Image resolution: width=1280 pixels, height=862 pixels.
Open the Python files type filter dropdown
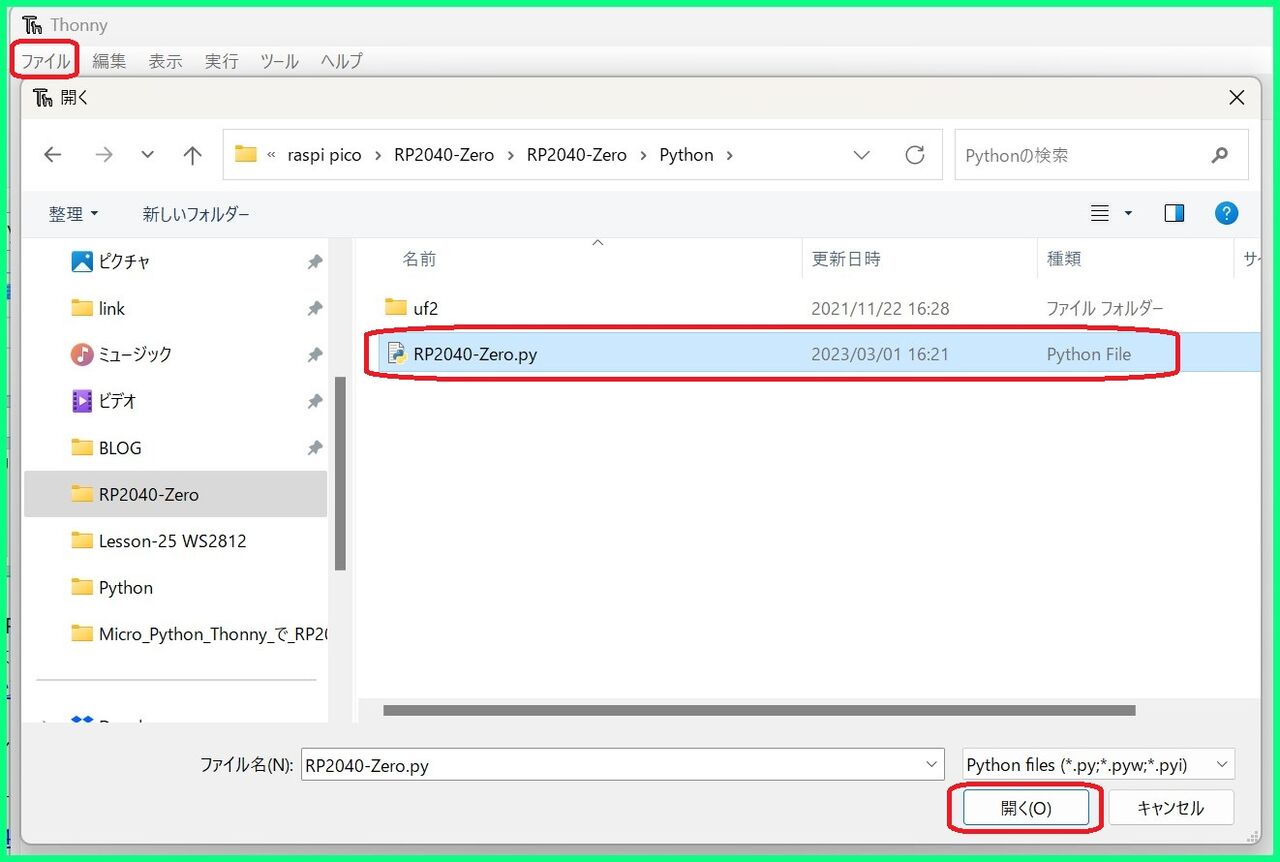coord(1097,765)
